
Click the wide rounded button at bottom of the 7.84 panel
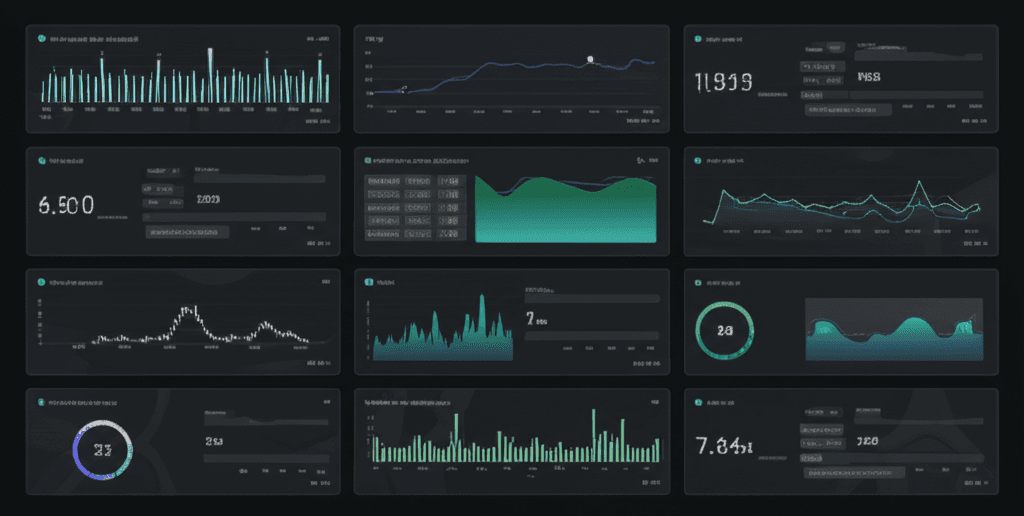(854, 472)
